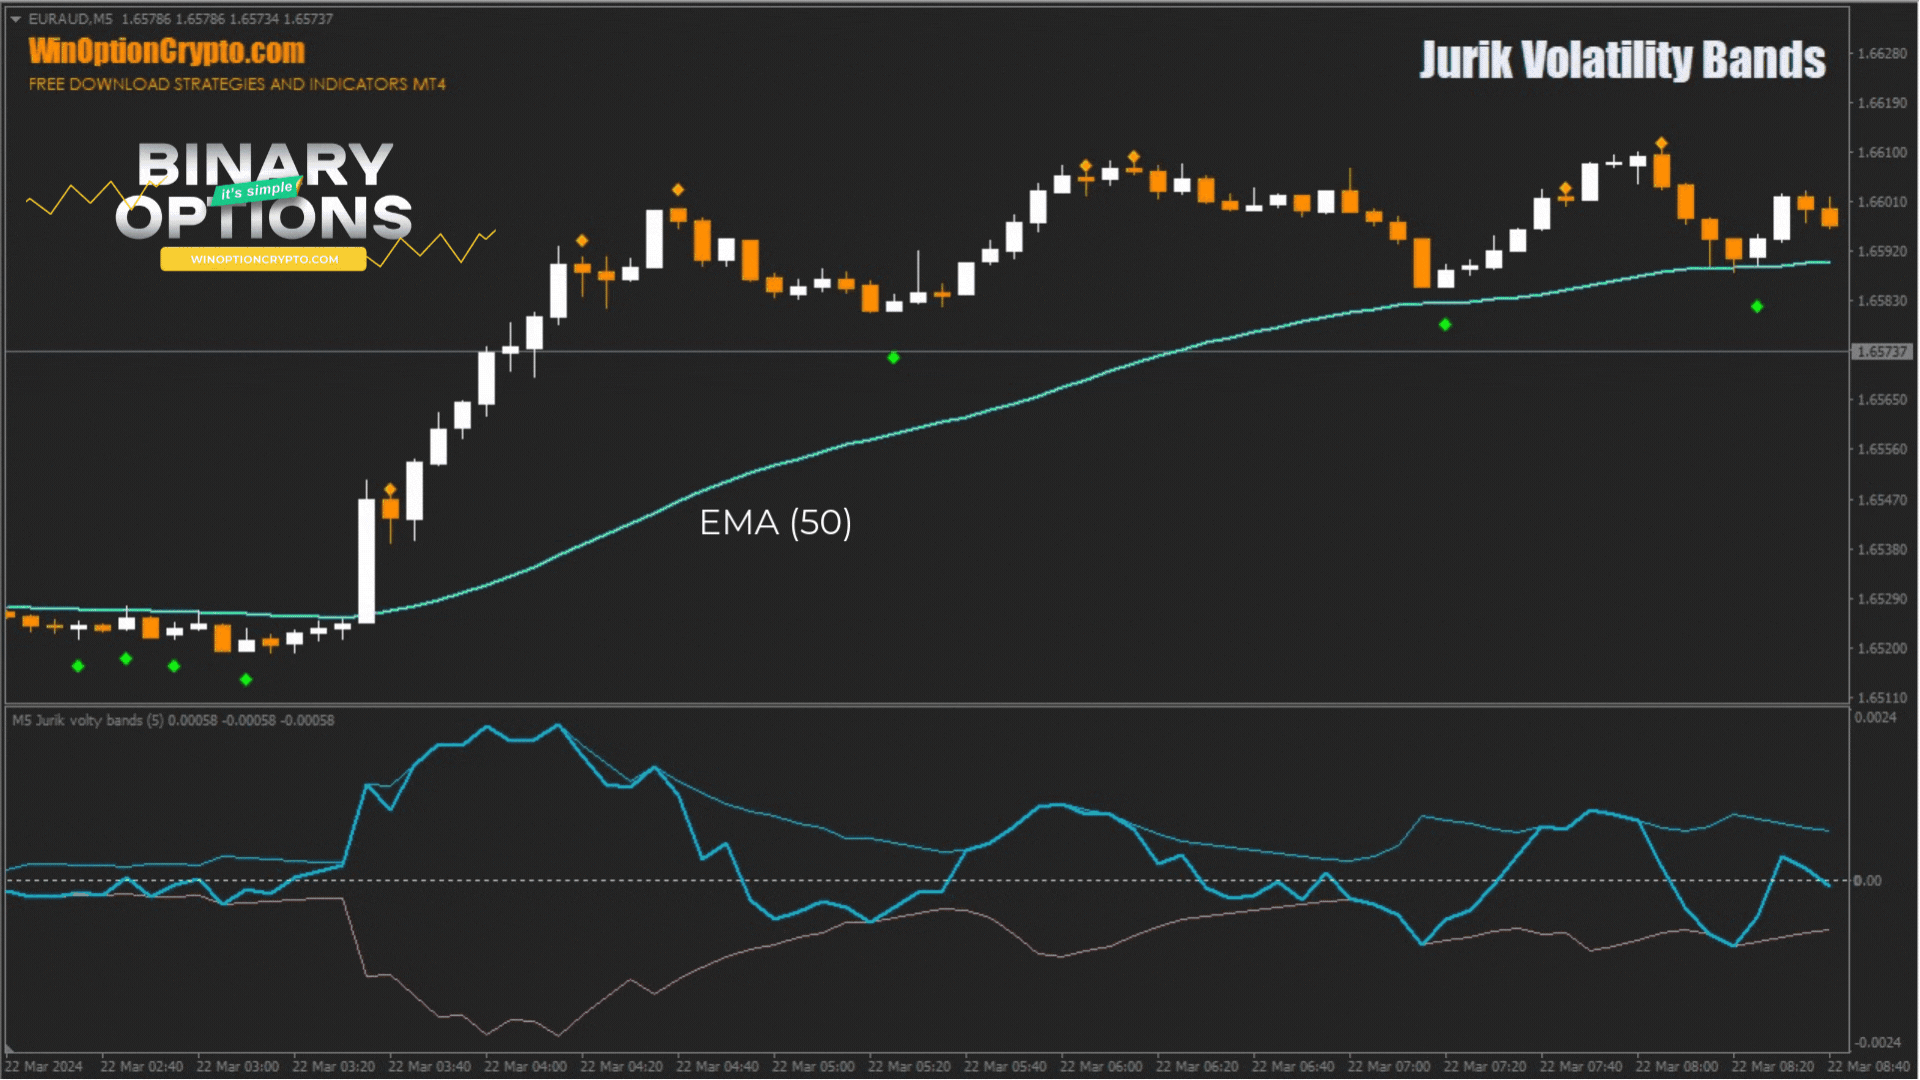Image resolution: width=1920 pixels, height=1080 pixels.
Task: Click the 1.66280 price axis label
Action: [1881, 53]
